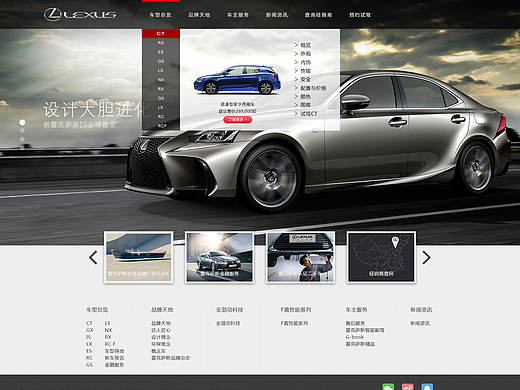Click the 全混动科技 link under its heading
The height and width of the screenshot is (390, 520).
[228, 323]
